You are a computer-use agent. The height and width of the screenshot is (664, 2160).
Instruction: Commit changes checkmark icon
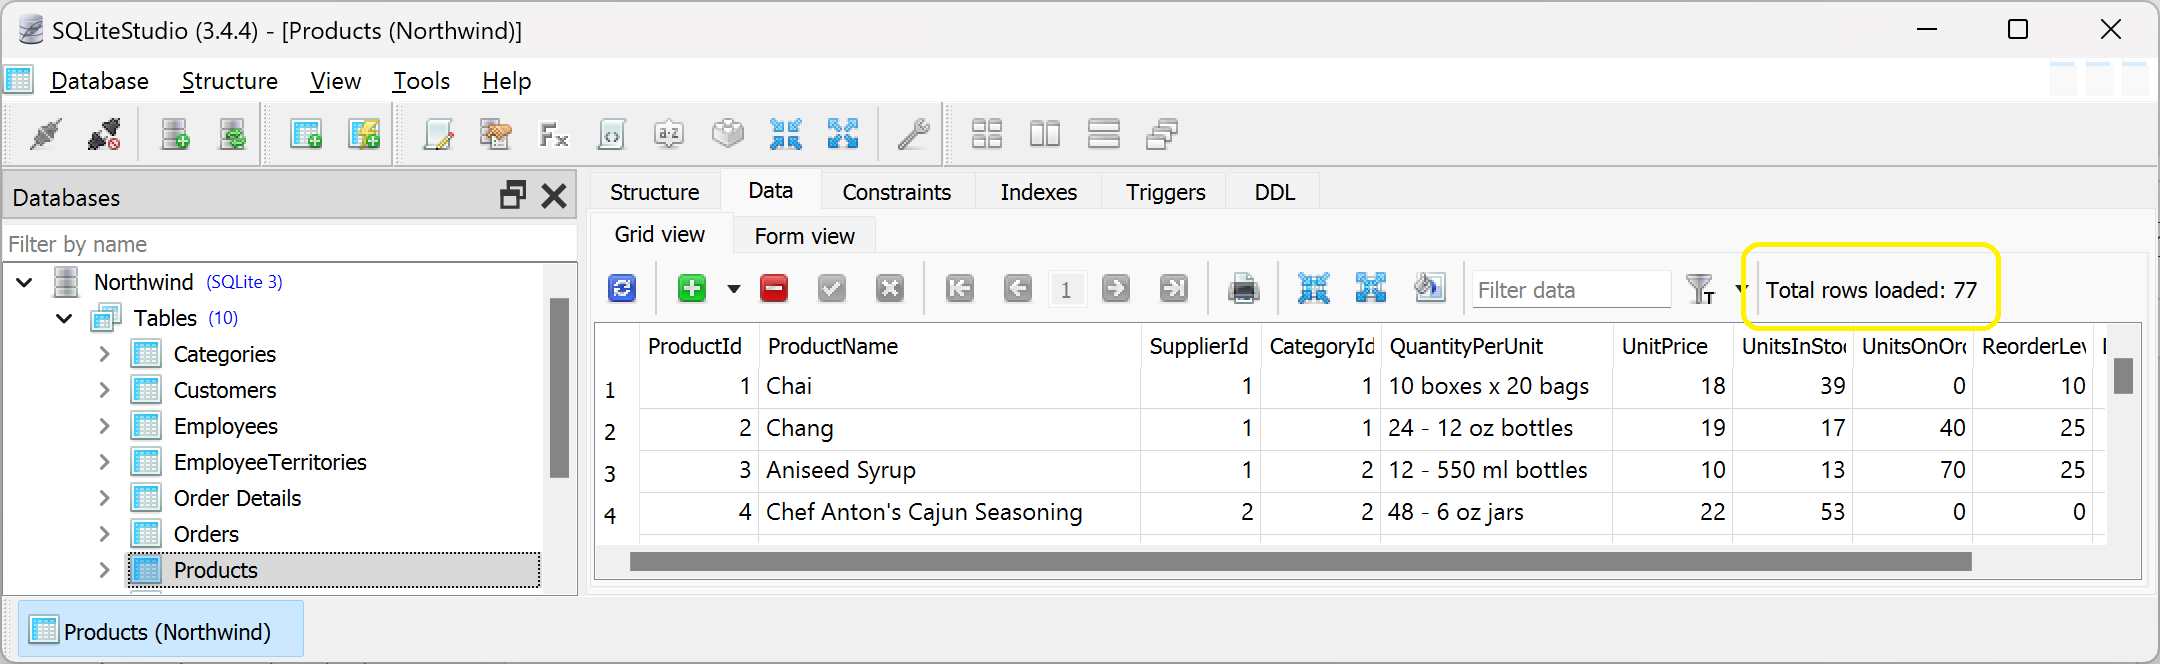pos(832,289)
